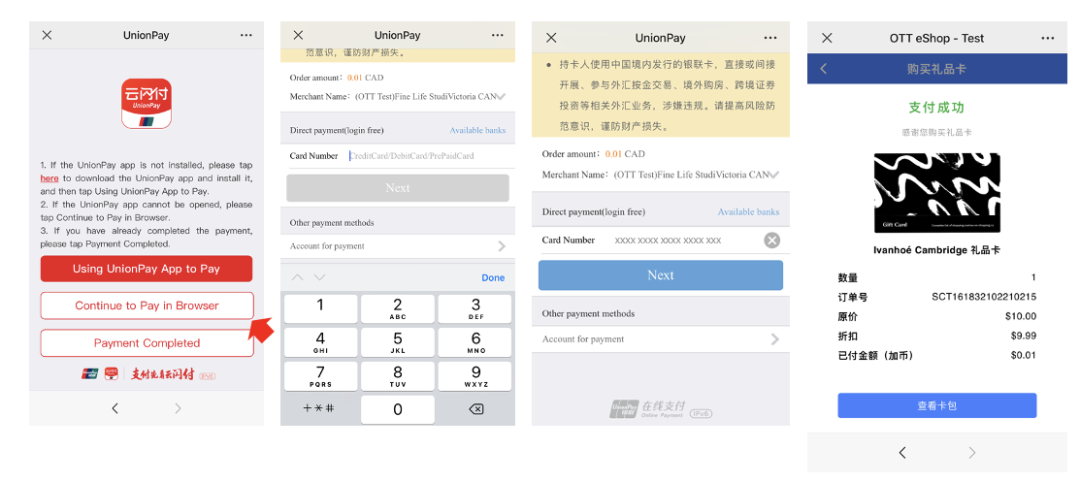Viewport: 1080px width, 482px height.
Task: Go forward using OTT eShop bottom arrow
Action: (x=972, y=452)
